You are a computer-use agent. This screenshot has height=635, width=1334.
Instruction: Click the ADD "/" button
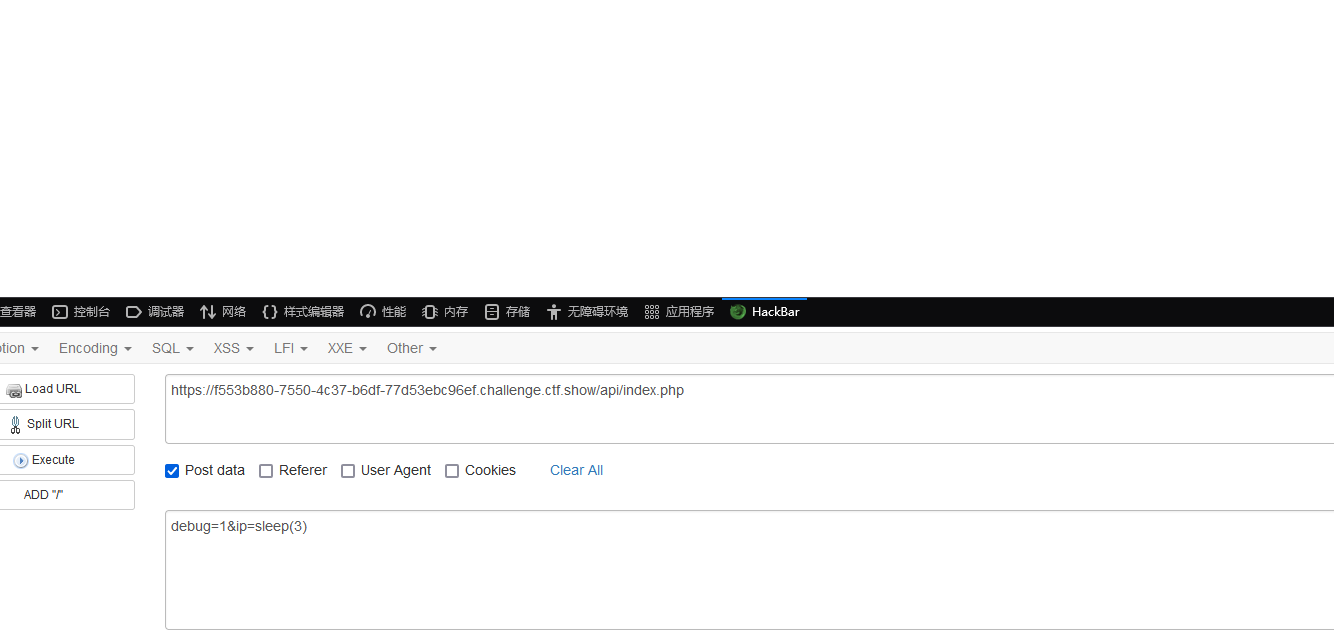coord(66,495)
